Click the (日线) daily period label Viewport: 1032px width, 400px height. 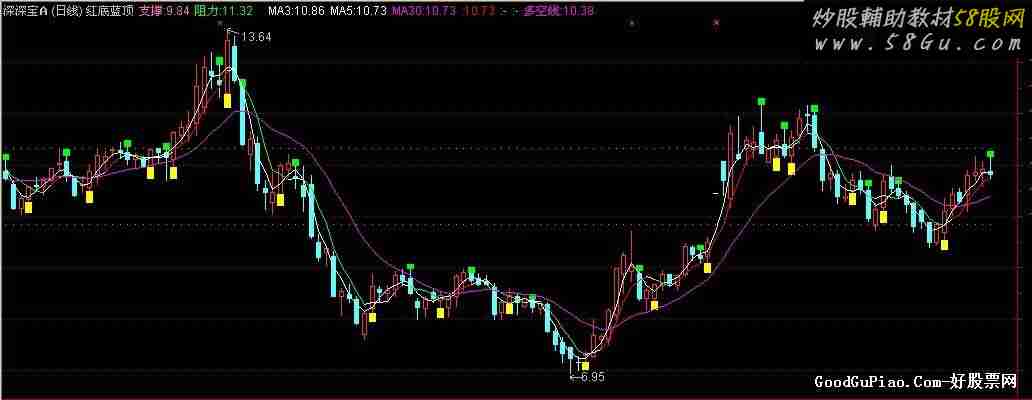[64, 12]
